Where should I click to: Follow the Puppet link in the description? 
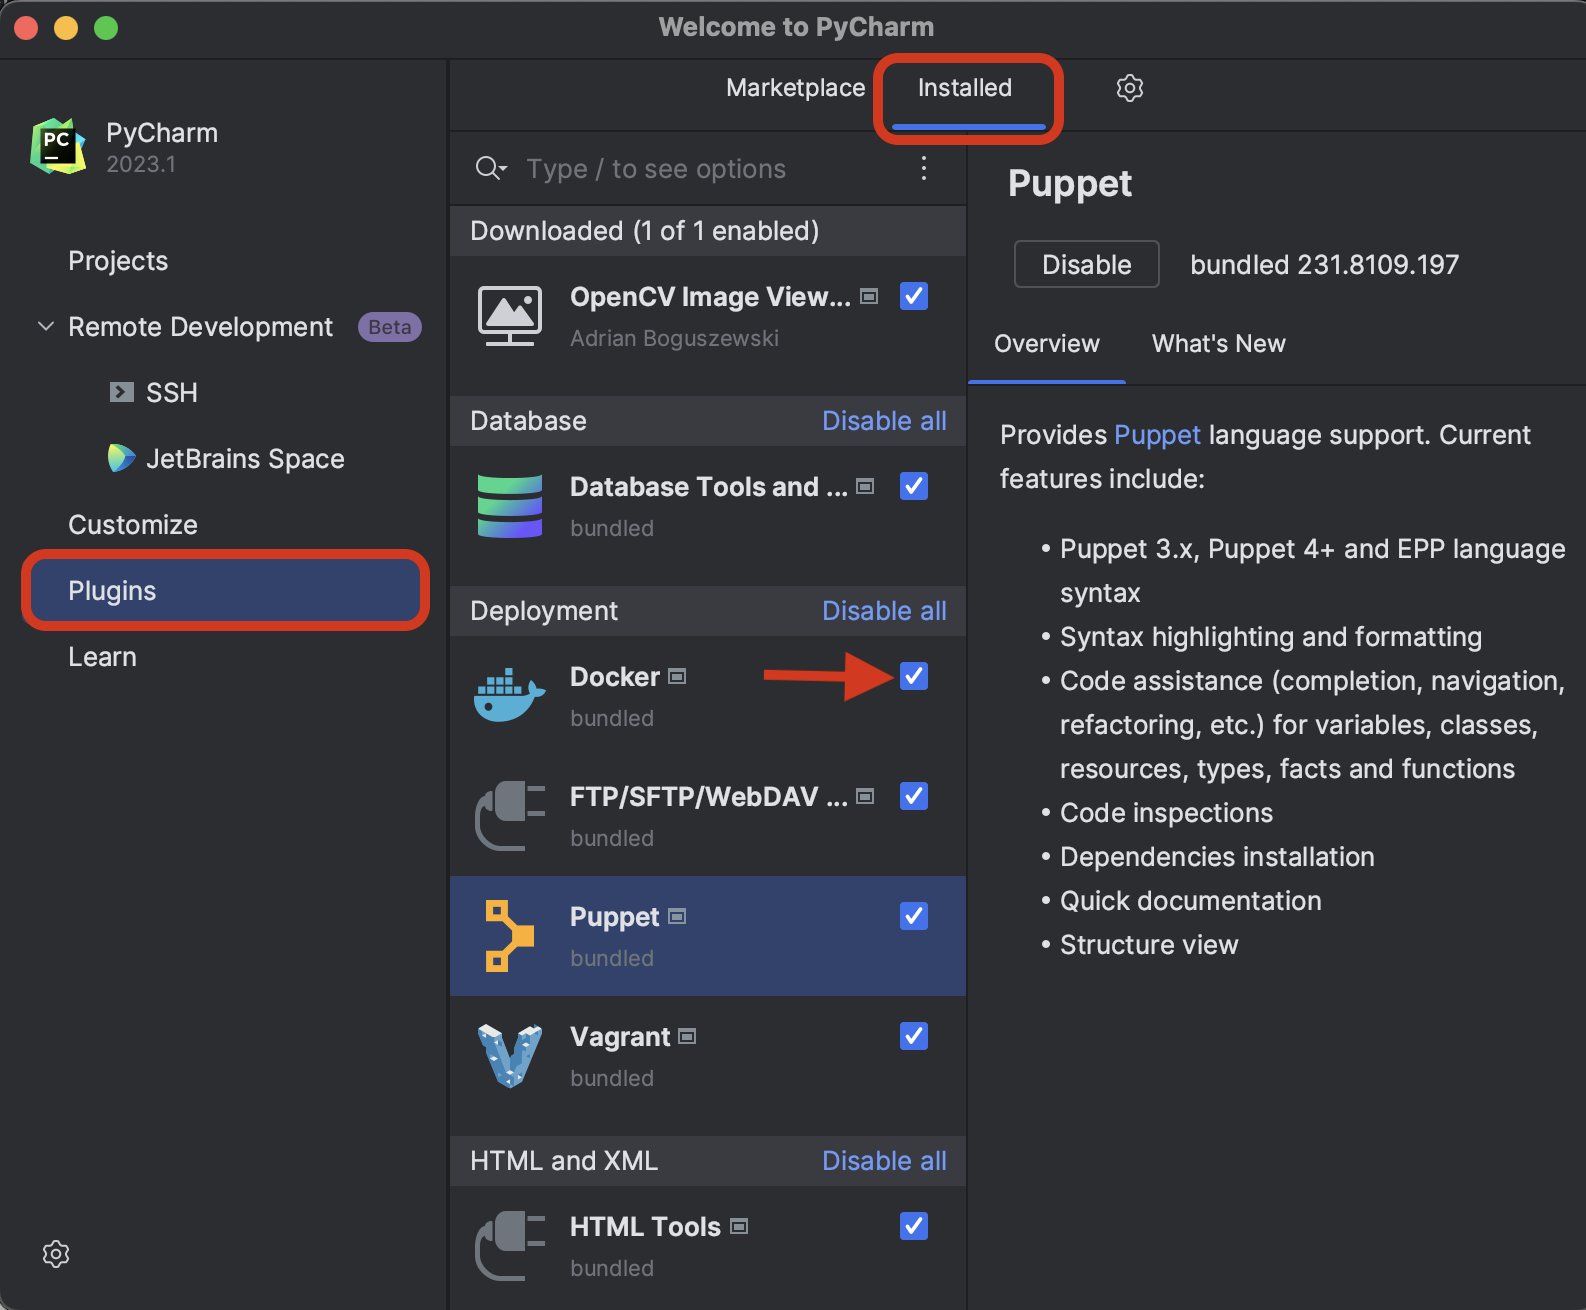[x=1157, y=435]
